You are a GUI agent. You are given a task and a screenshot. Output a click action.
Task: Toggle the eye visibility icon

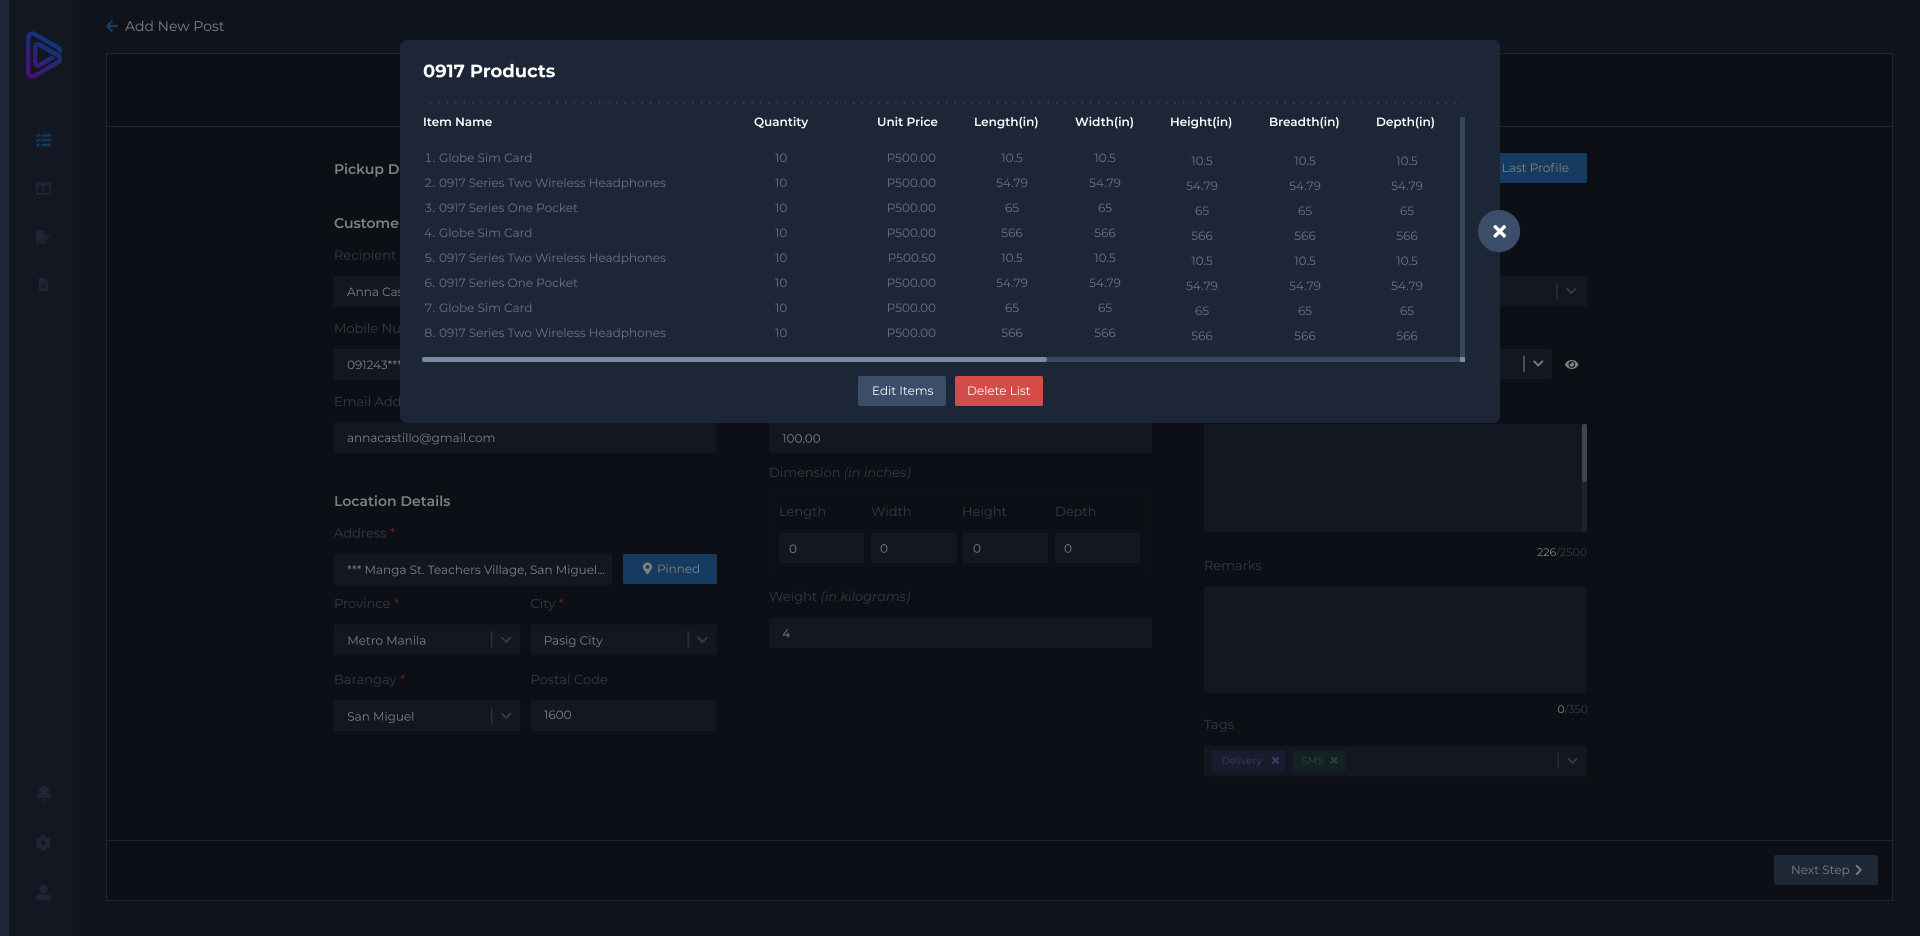coord(1572,365)
